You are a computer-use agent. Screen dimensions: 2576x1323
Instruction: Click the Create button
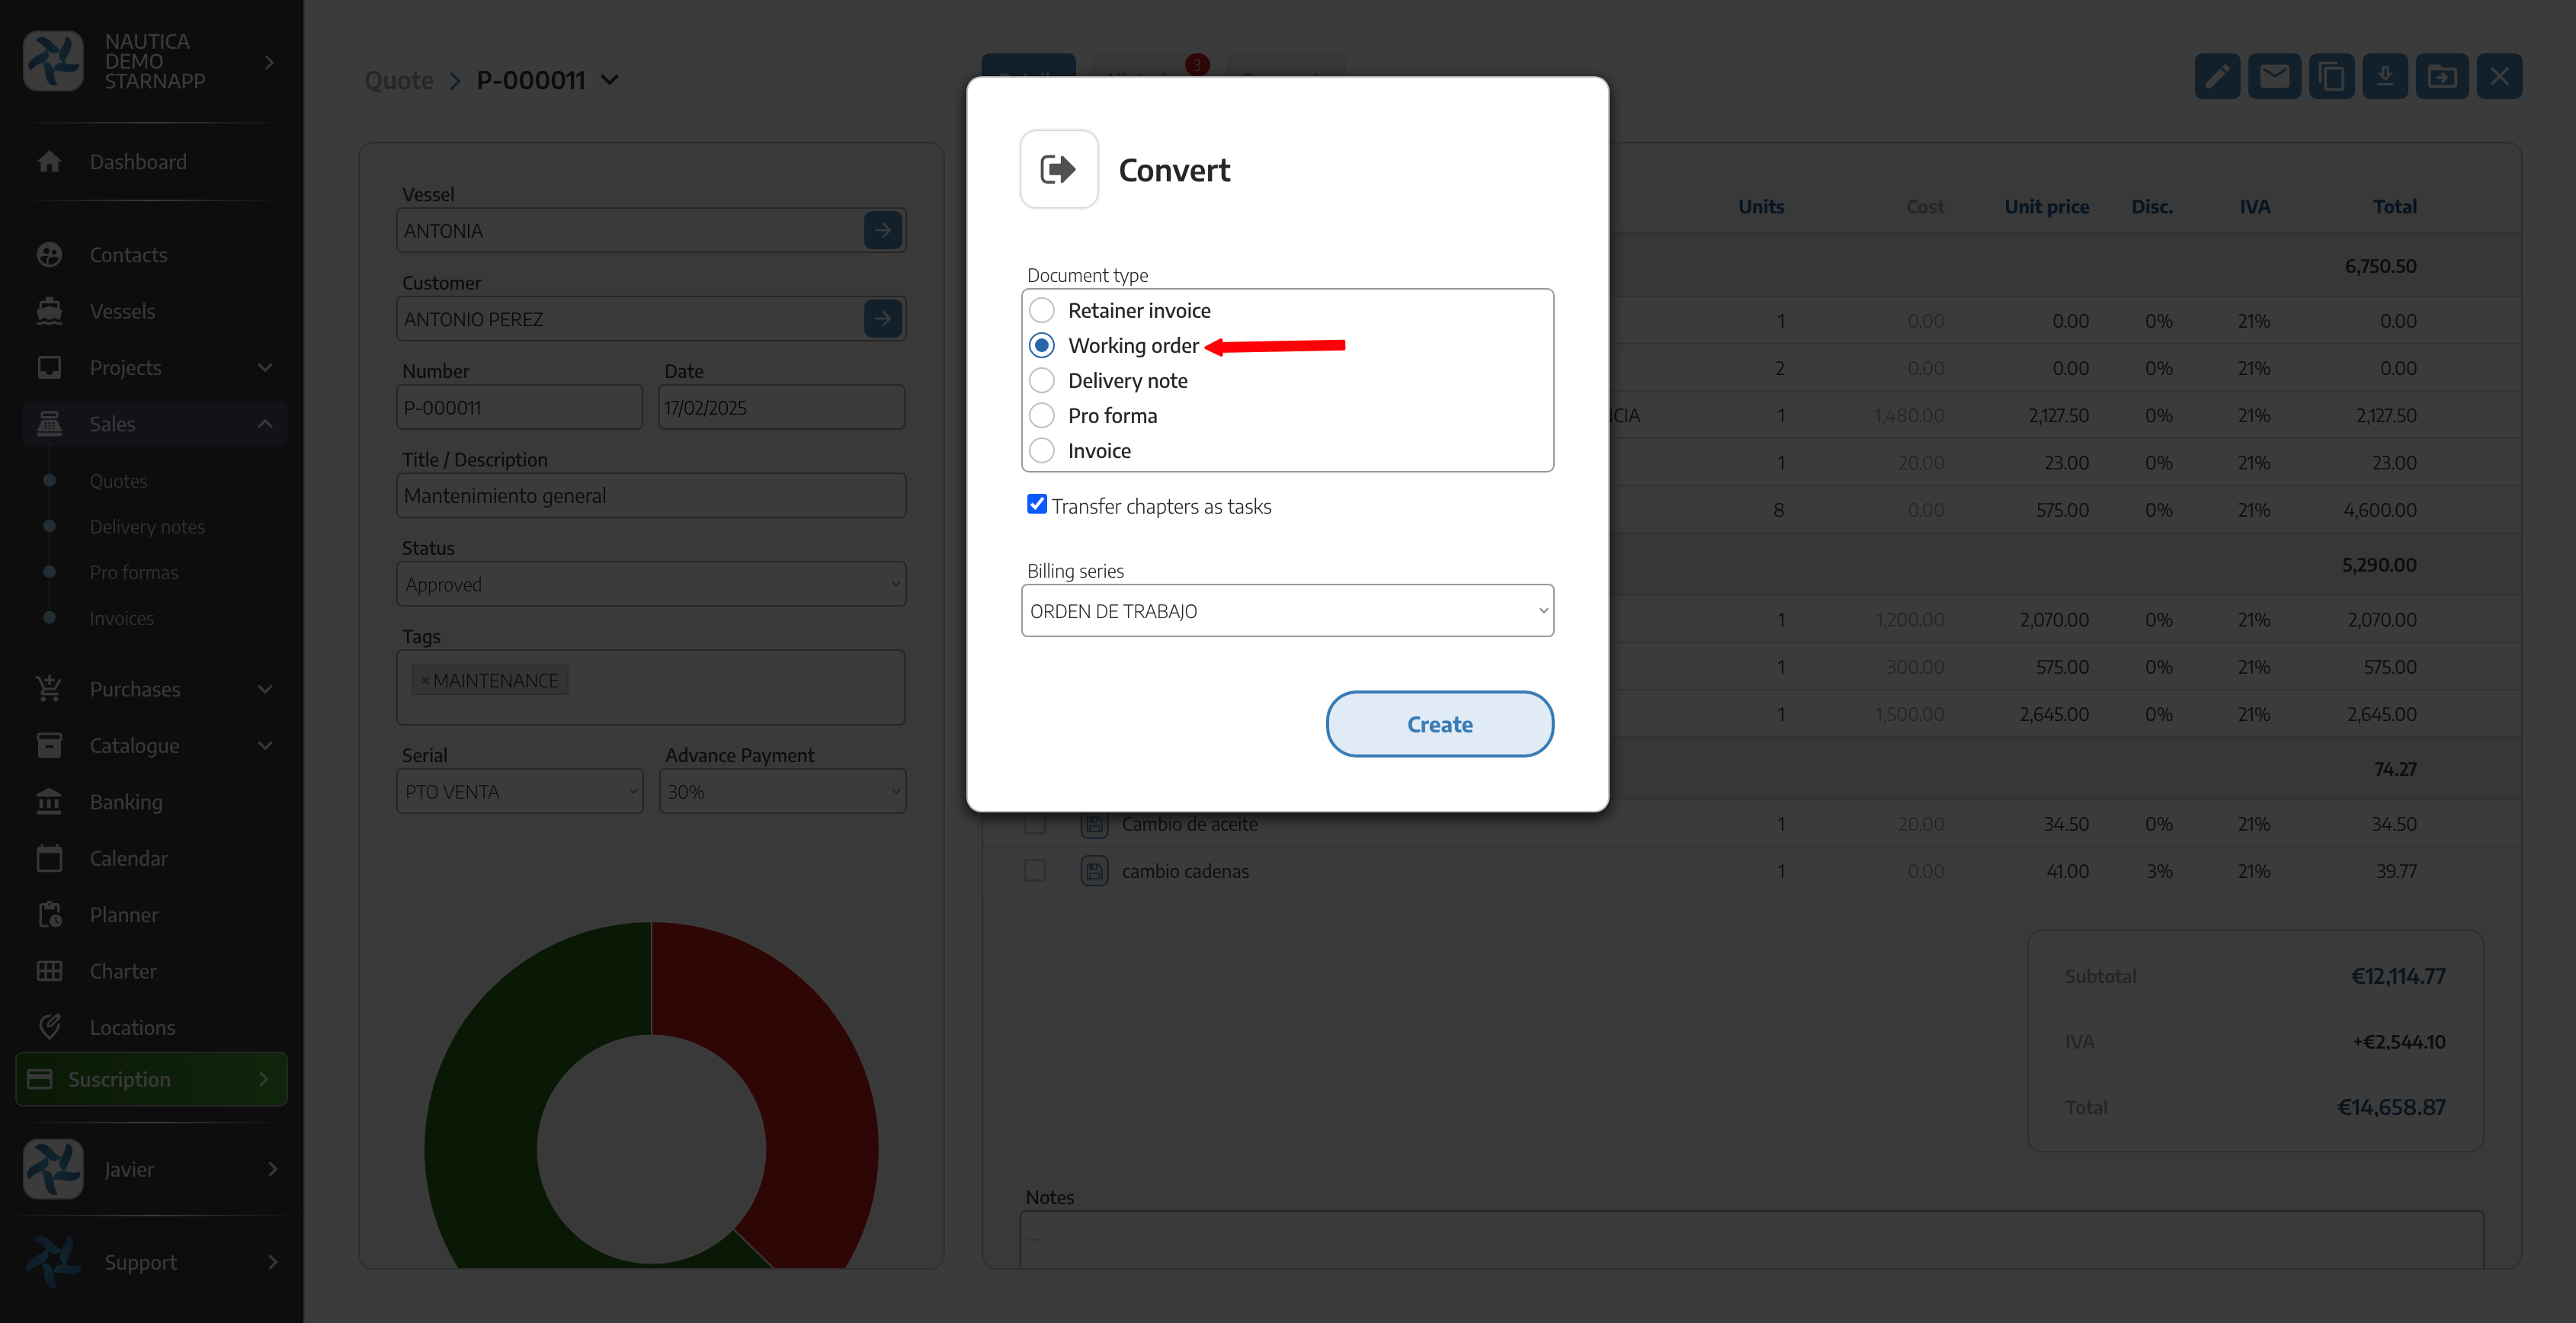click(x=1439, y=724)
